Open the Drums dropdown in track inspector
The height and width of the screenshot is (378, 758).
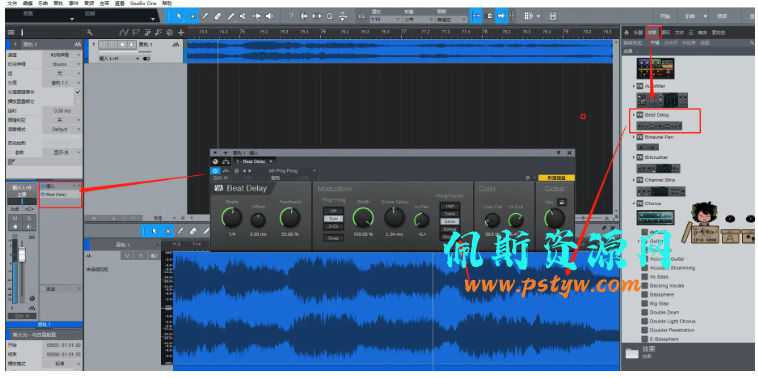click(x=62, y=64)
